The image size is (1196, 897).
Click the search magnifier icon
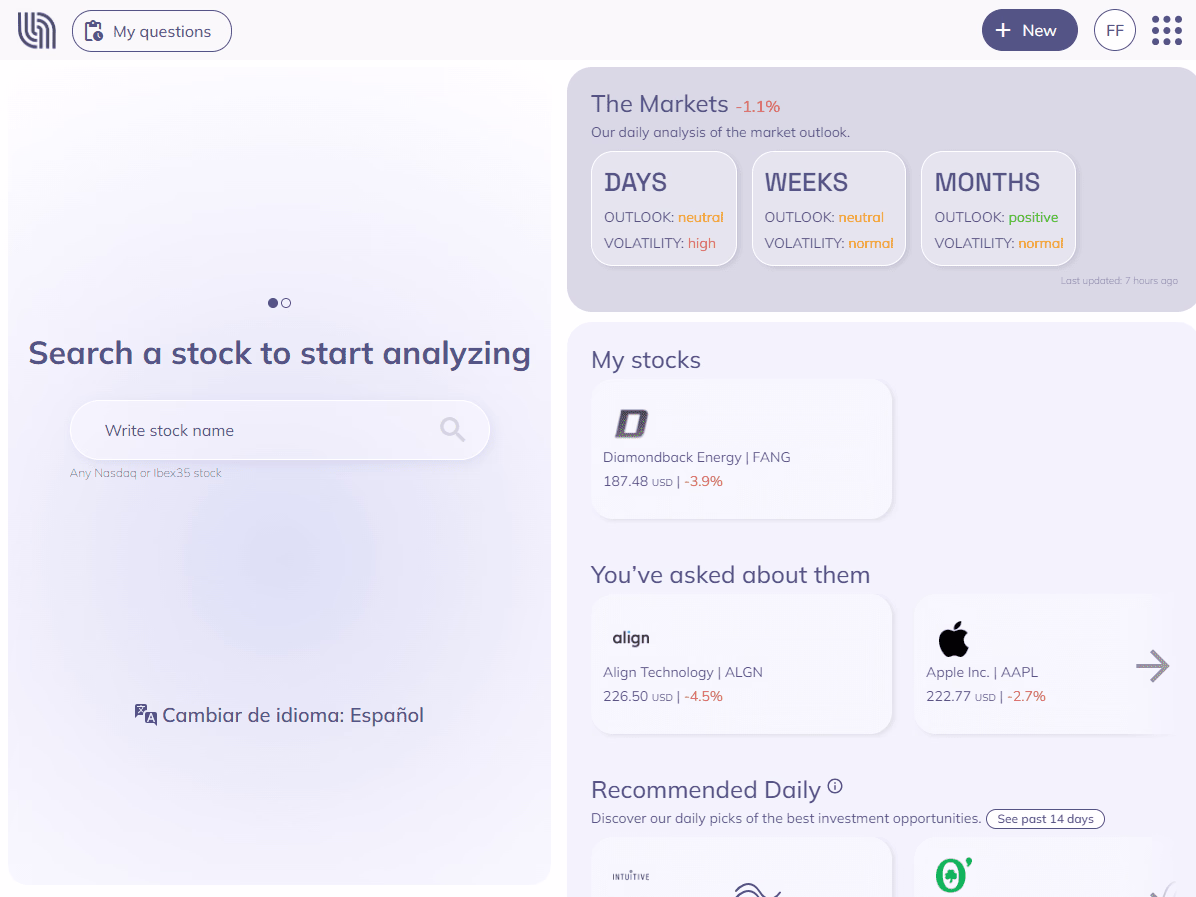[453, 430]
